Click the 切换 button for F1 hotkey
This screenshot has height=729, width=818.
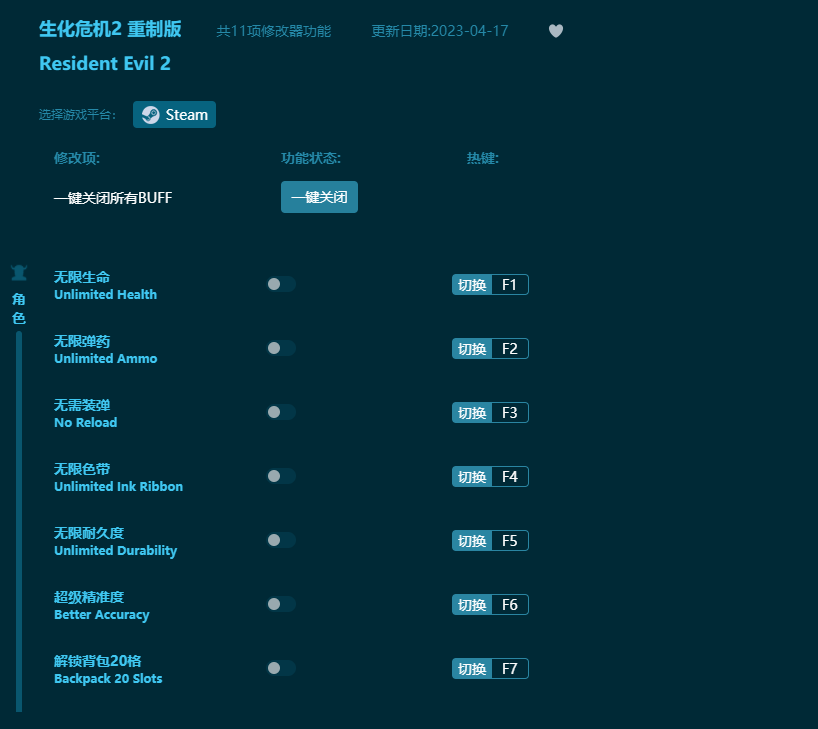472,284
